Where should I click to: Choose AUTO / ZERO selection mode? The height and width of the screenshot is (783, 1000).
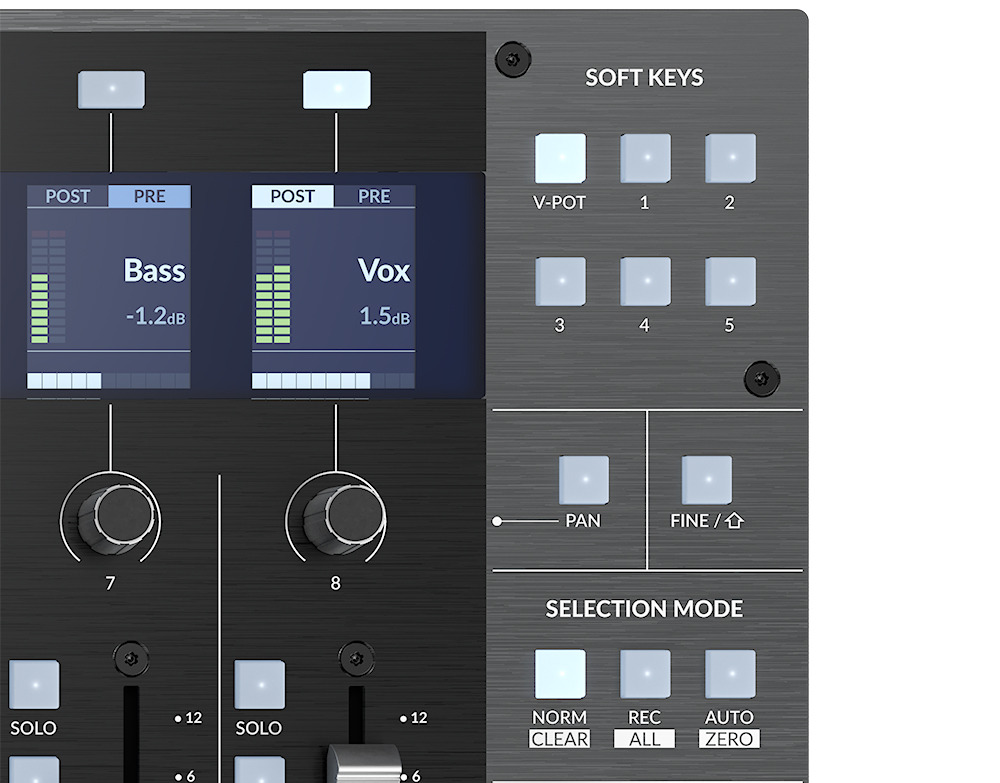coord(730,674)
